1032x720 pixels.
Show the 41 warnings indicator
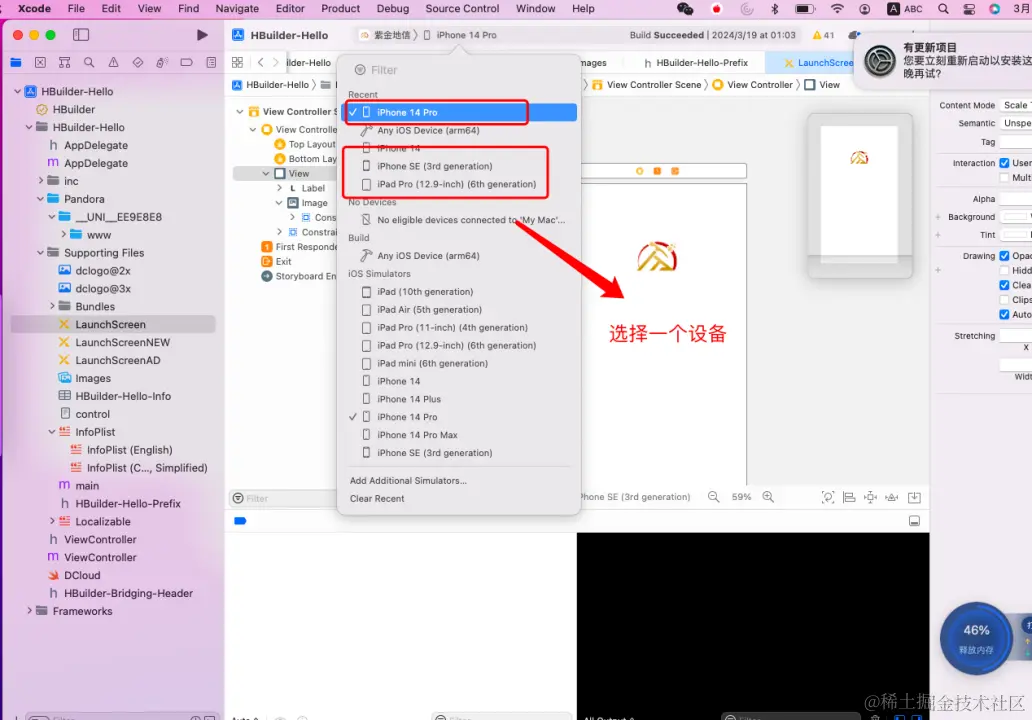[823, 35]
